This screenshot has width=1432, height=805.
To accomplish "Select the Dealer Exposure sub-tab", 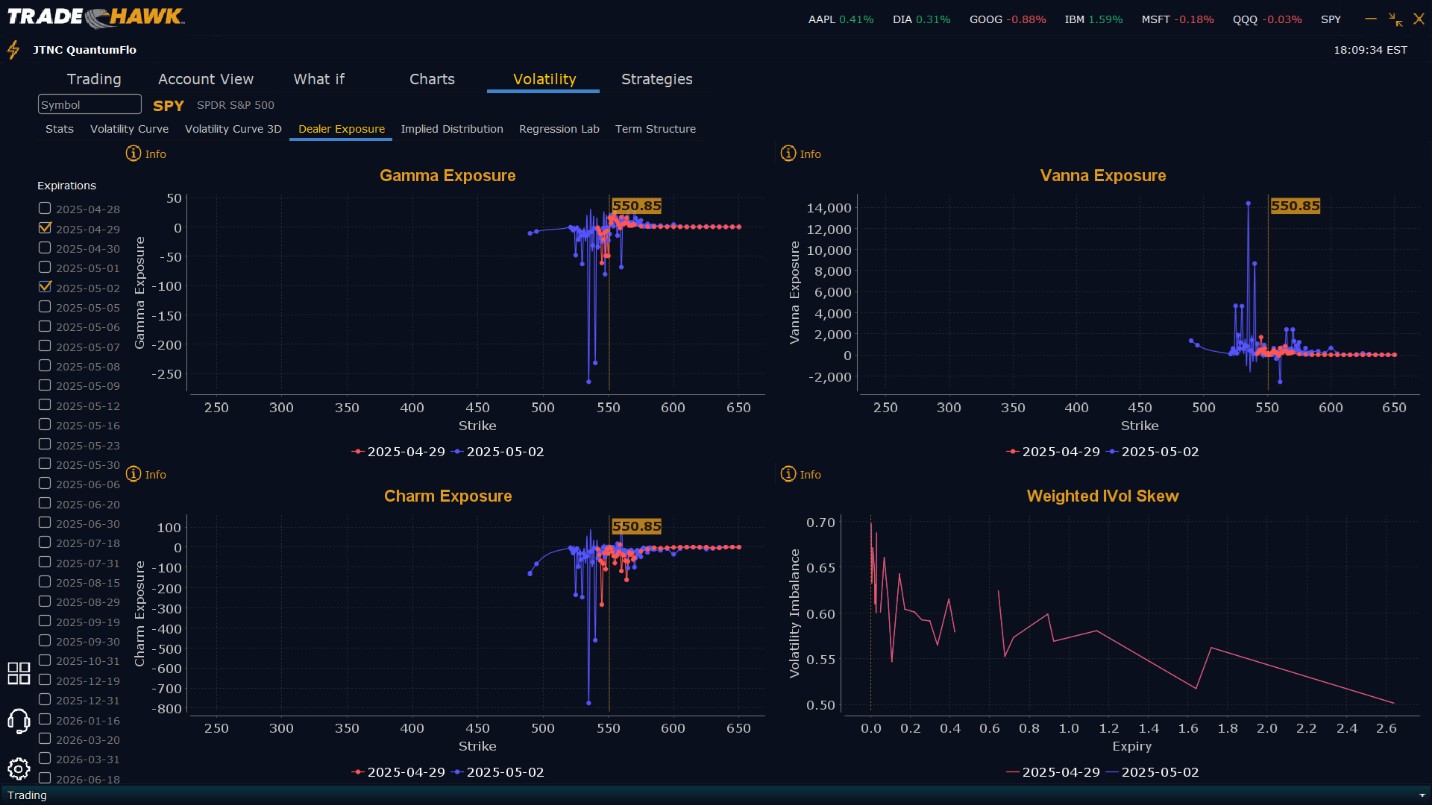I will pos(341,129).
